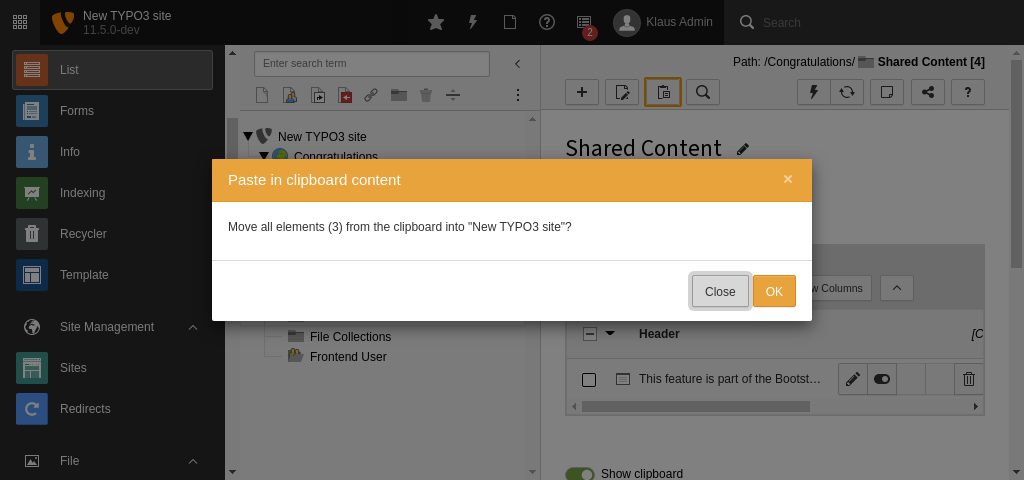The width and height of the screenshot is (1024, 480).
Task: Select the external link page type icon
Action: pos(371,95)
